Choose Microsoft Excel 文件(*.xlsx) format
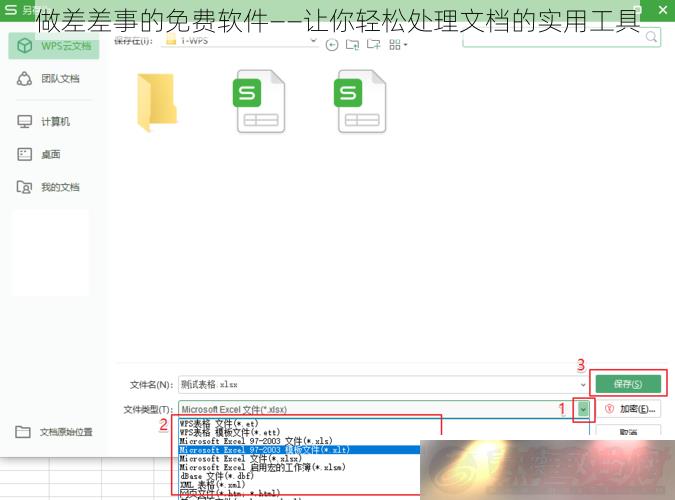 (299, 459)
